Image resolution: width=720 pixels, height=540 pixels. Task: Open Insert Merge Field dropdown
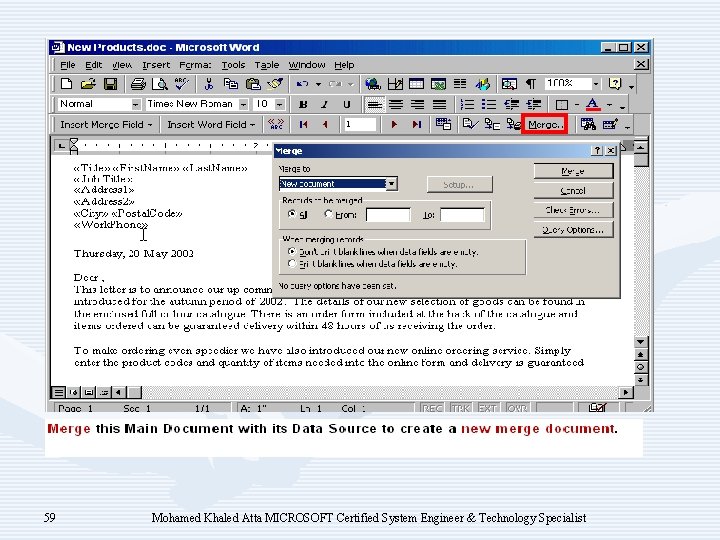coord(106,124)
